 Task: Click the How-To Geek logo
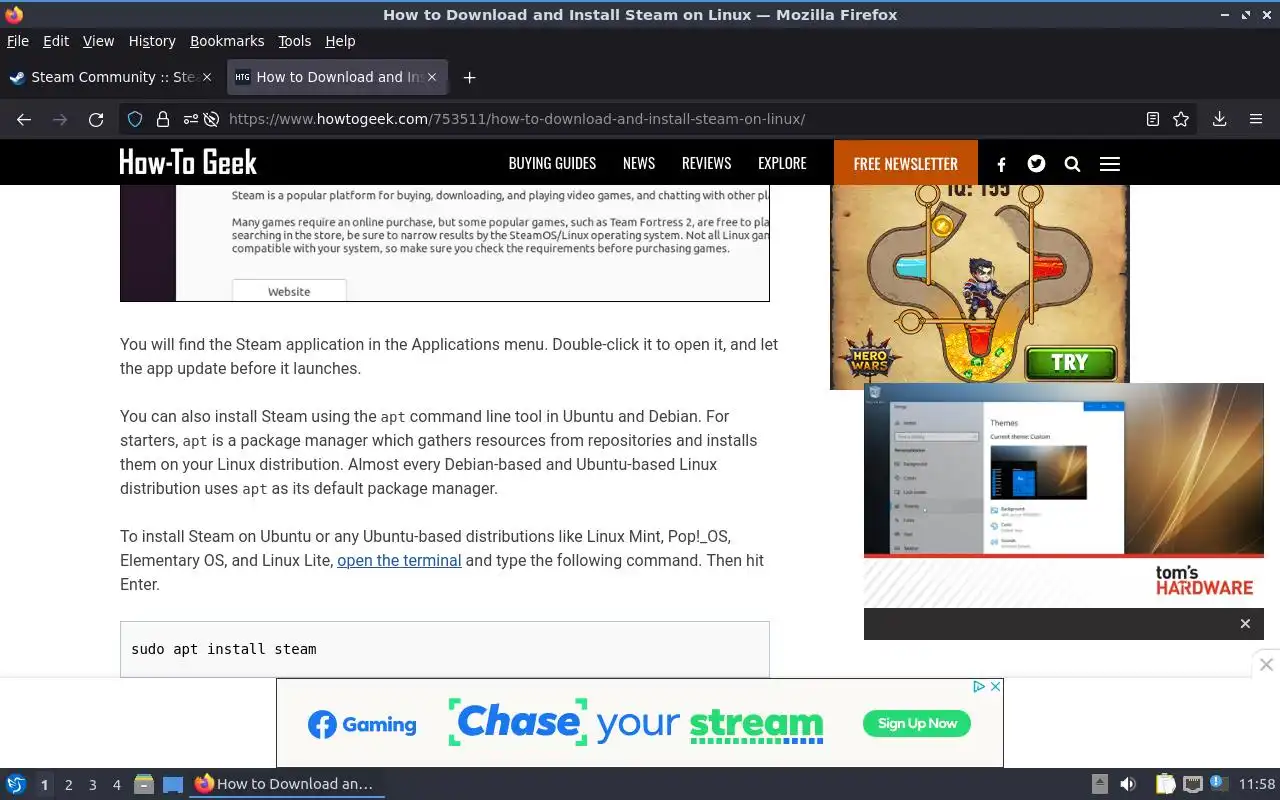[188, 162]
